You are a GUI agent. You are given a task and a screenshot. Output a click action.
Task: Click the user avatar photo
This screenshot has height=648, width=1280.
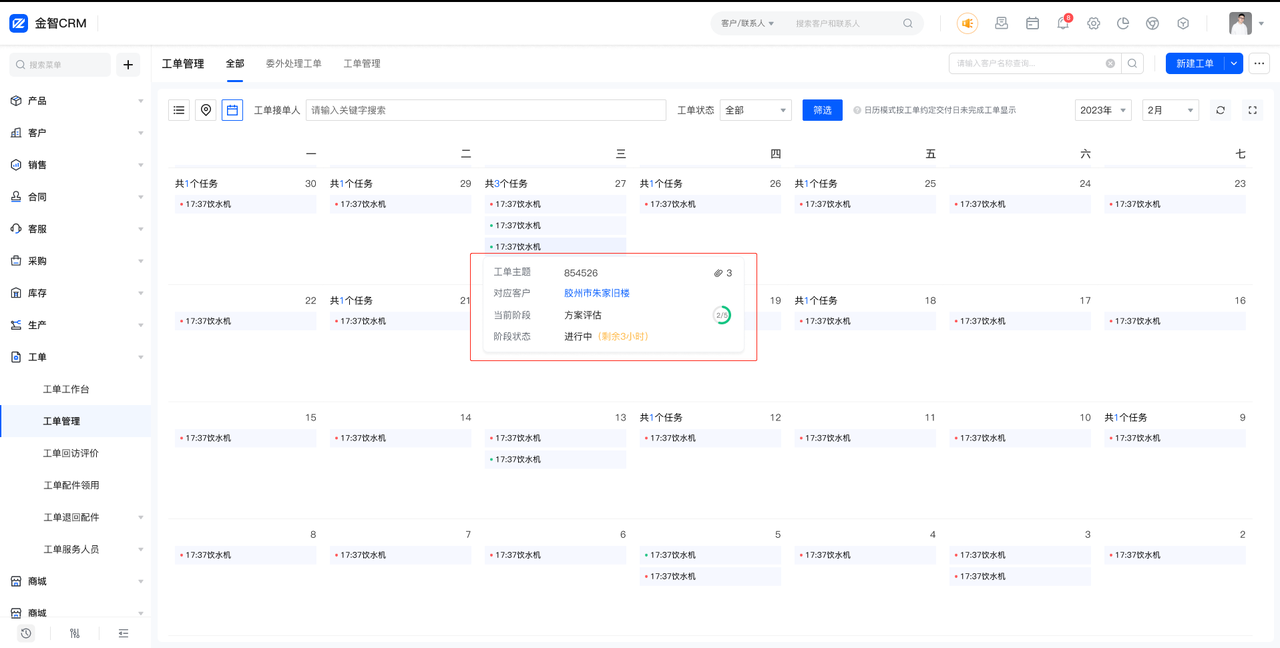tap(1240, 23)
